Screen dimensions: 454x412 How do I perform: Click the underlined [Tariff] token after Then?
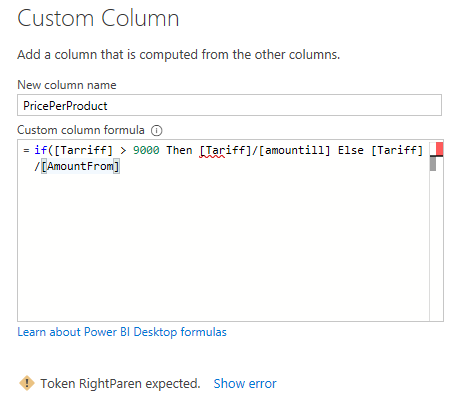[x=225, y=150]
